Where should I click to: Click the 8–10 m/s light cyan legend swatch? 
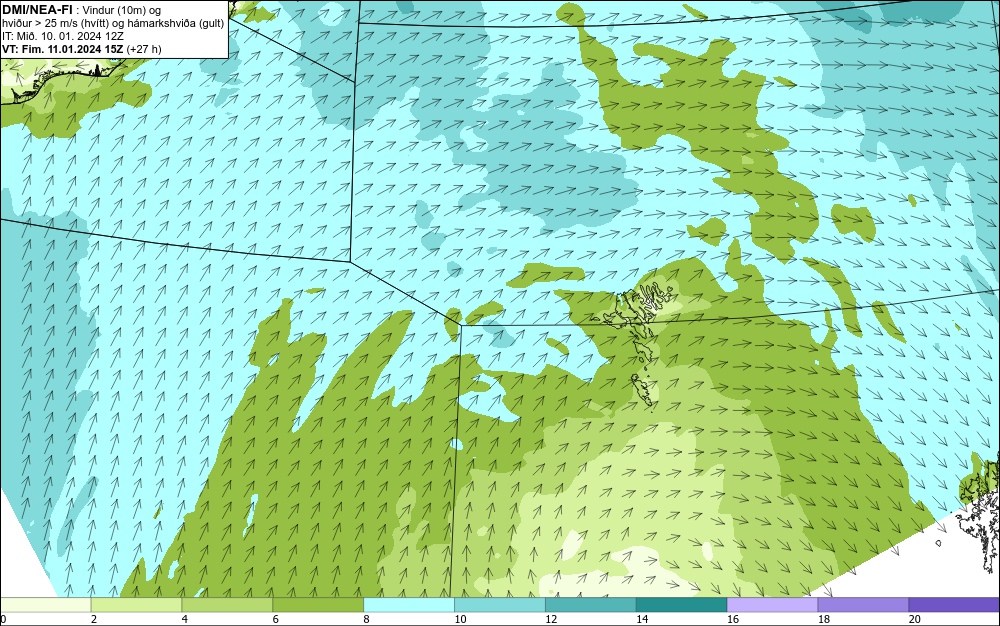(x=409, y=604)
